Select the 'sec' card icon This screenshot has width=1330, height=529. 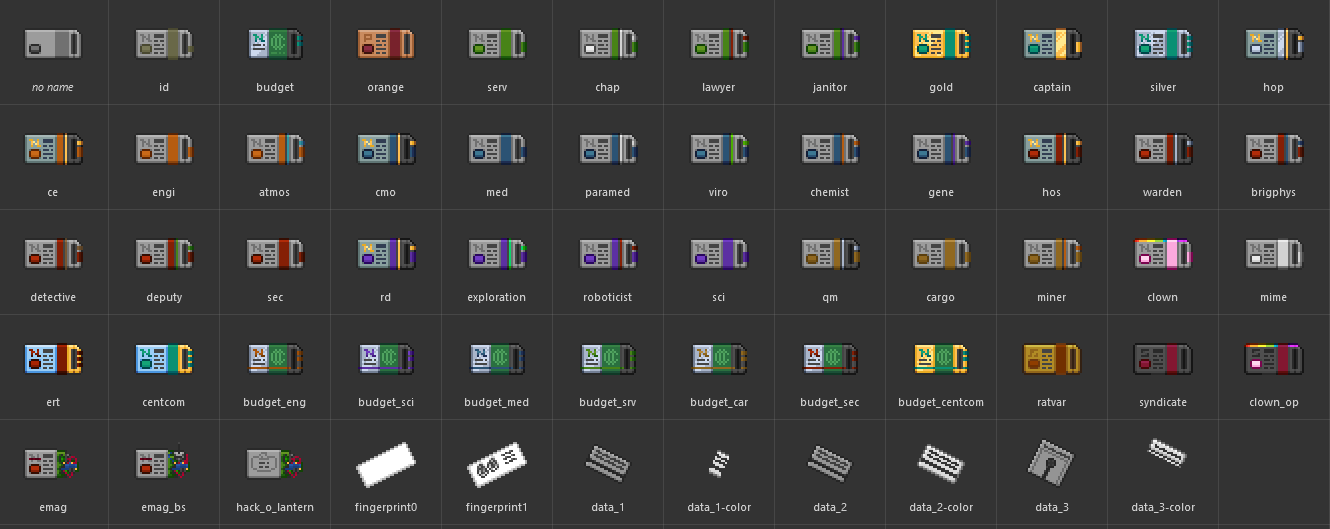coord(275,254)
